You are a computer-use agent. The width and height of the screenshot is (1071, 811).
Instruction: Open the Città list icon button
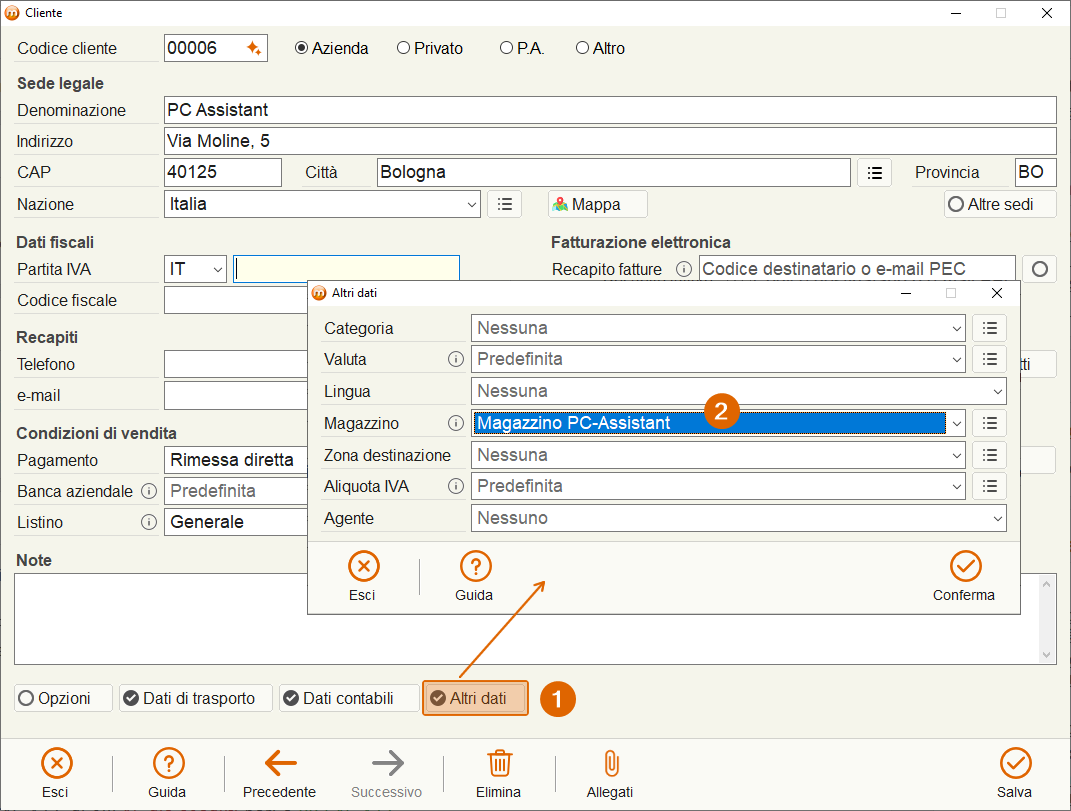874,173
